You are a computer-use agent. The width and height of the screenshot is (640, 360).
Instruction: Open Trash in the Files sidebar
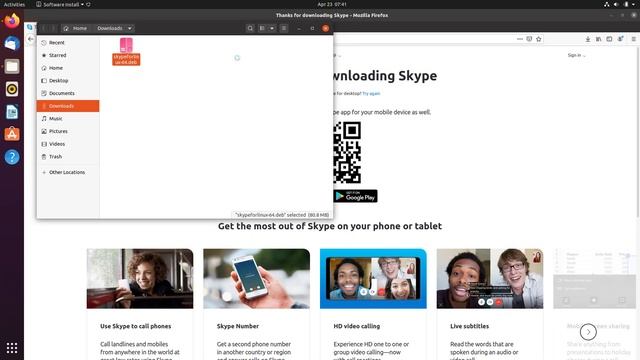68,156
